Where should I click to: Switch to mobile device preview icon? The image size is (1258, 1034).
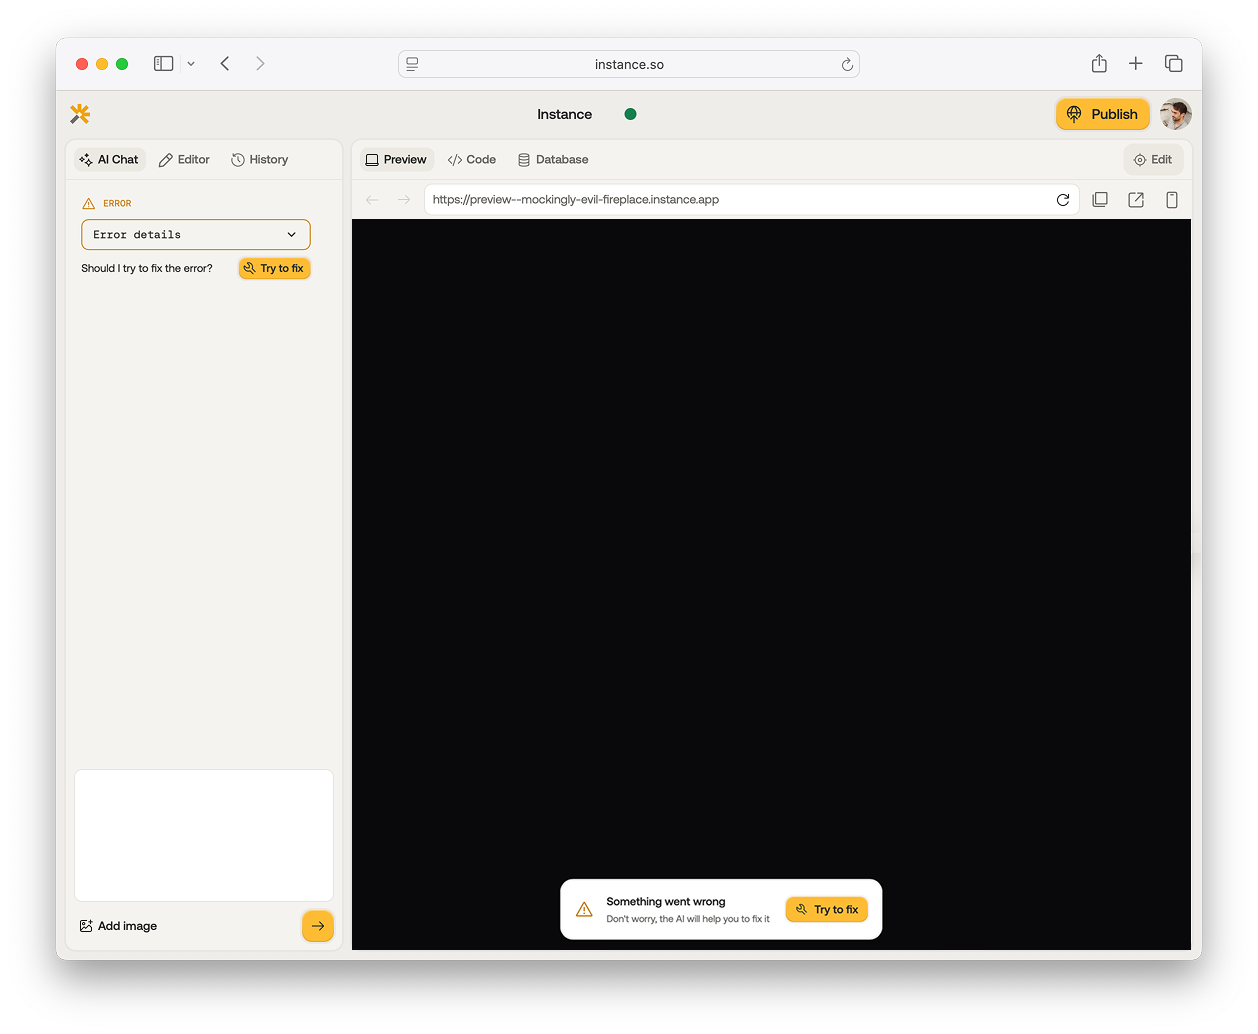[1172, 200]
